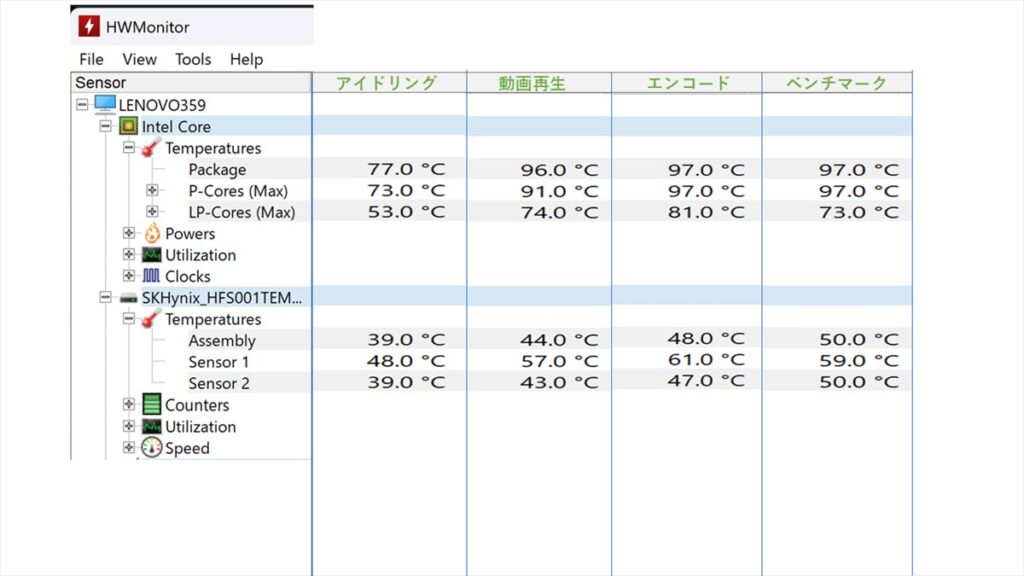Expand the Clocks section
The image size is (1024, 576).
point(129,276)
